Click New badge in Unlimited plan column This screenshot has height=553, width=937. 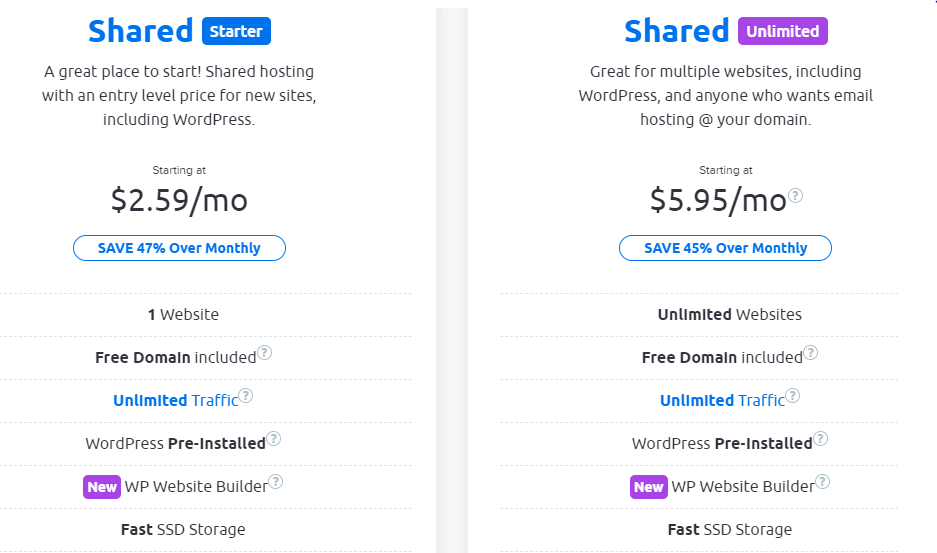[648, 487]
